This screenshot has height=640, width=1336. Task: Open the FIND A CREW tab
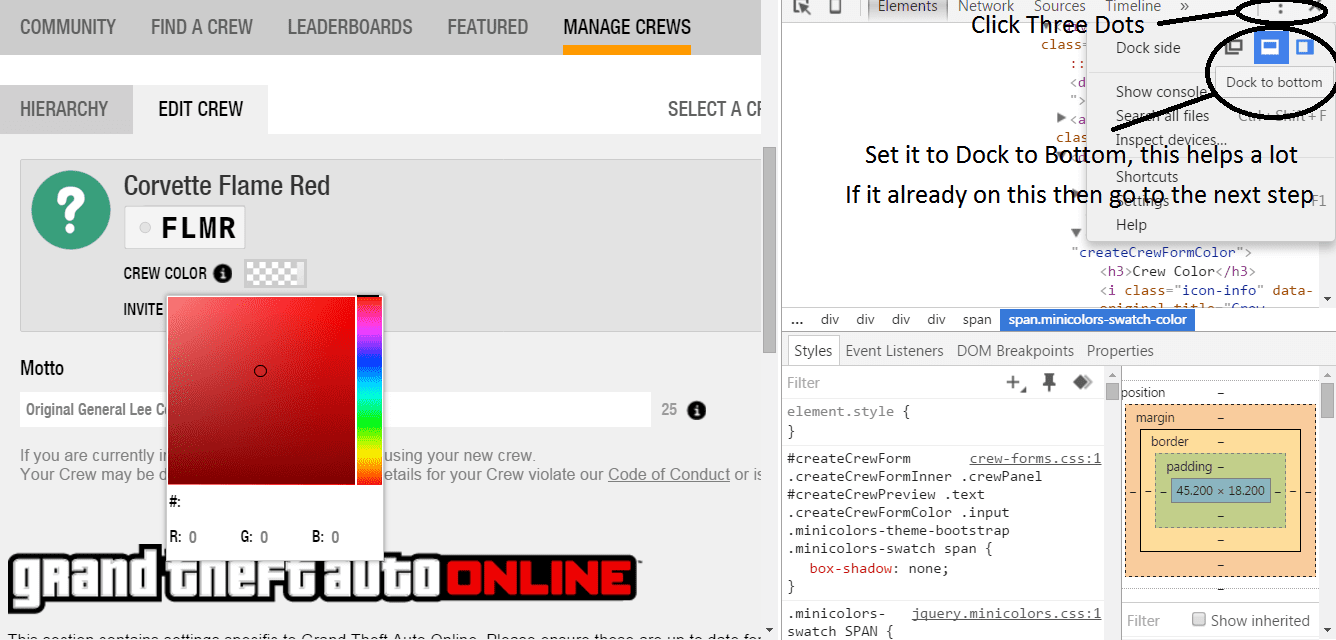click(202, 27)
